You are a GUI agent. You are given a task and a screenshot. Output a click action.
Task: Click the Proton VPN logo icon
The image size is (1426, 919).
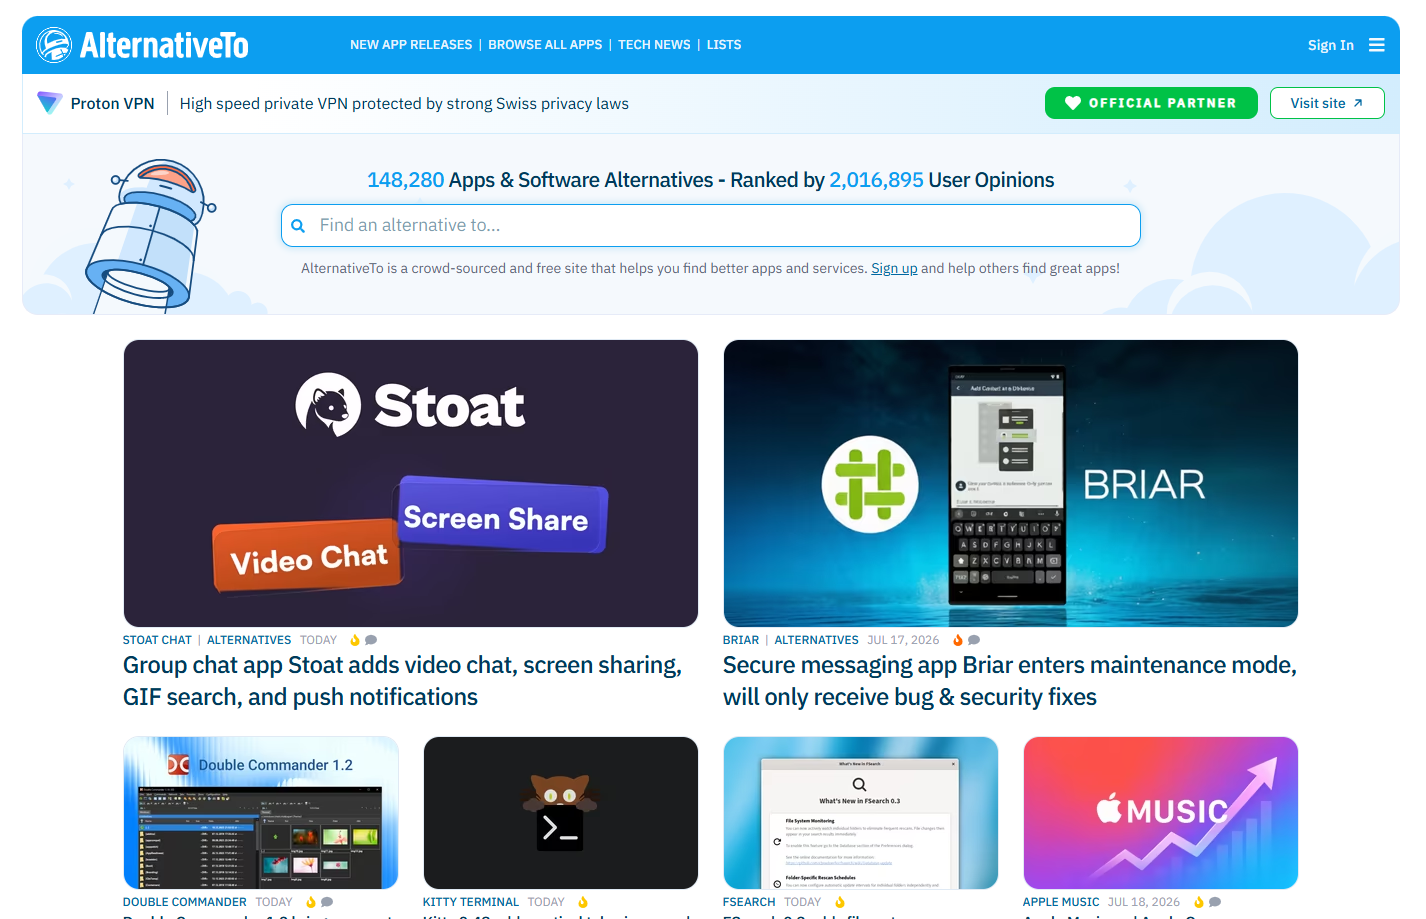49,103
